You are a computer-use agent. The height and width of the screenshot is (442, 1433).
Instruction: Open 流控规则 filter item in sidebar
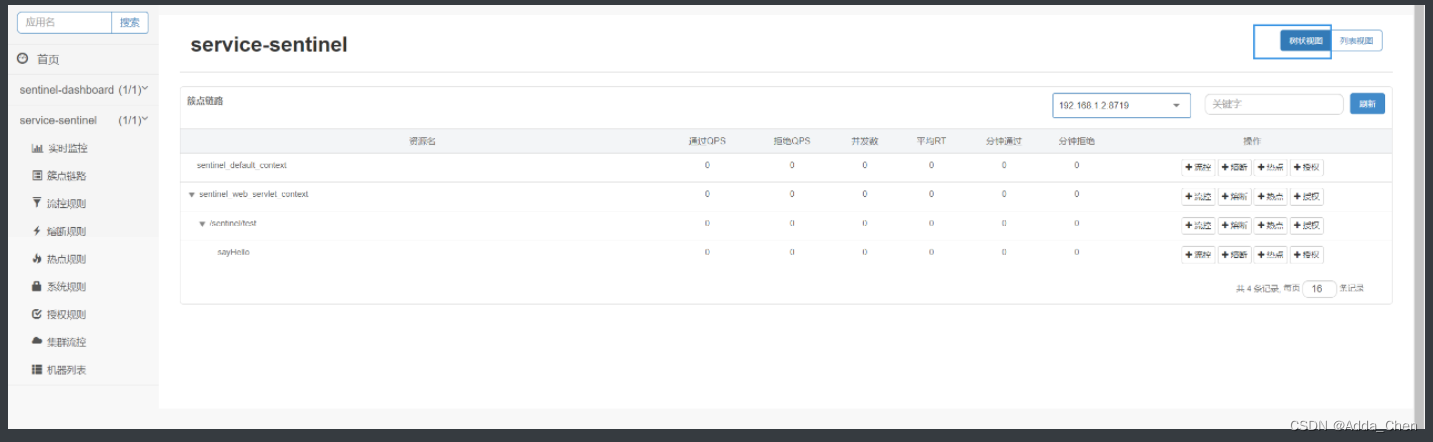pyautogui.click(x=60, y=204)
